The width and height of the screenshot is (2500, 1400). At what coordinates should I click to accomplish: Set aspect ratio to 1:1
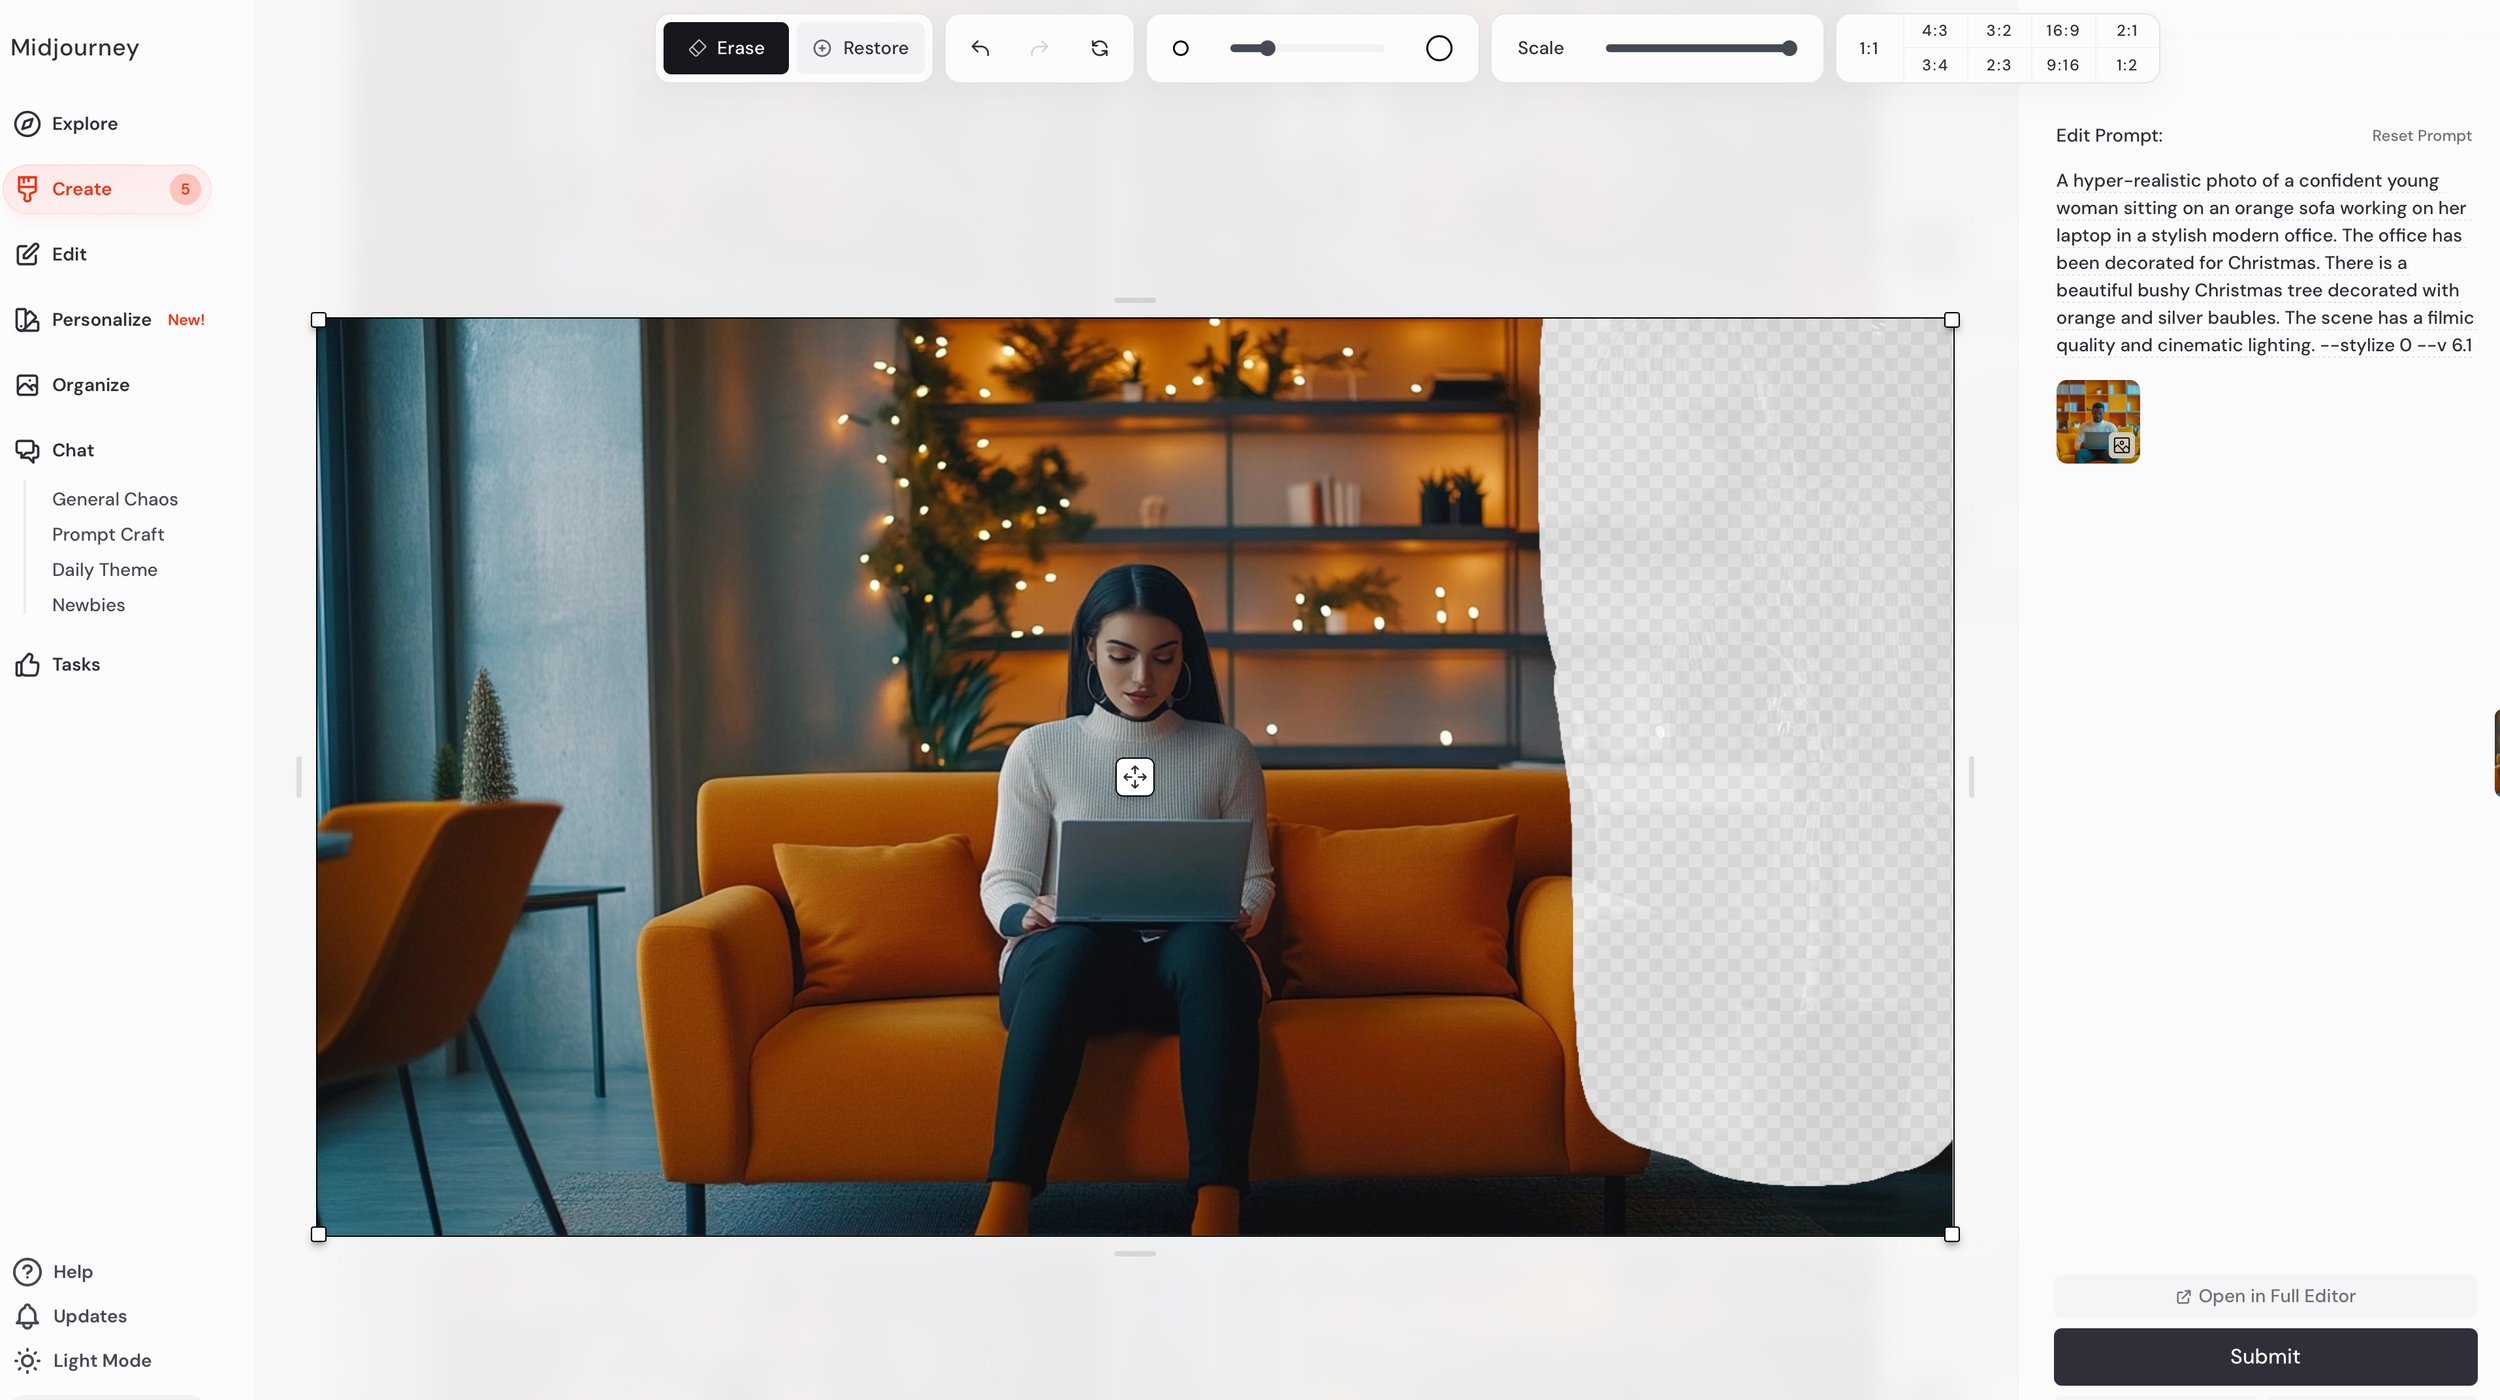[1868, 48]
